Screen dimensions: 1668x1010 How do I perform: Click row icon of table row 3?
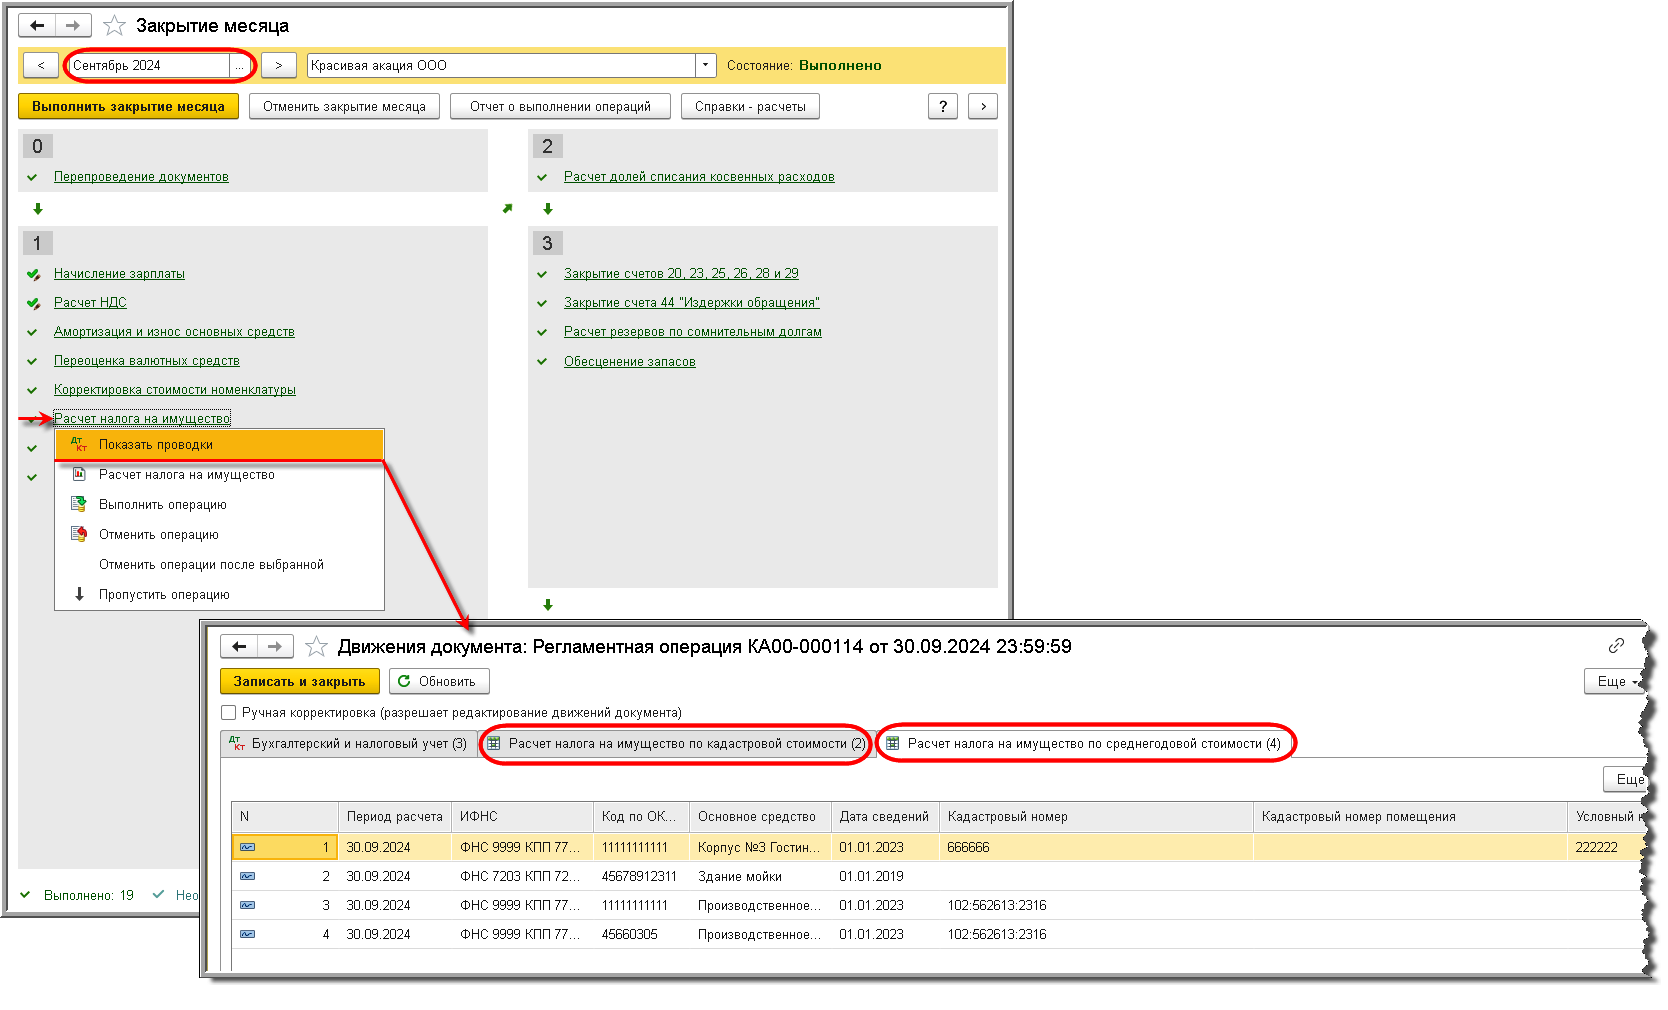coord(247,905)
